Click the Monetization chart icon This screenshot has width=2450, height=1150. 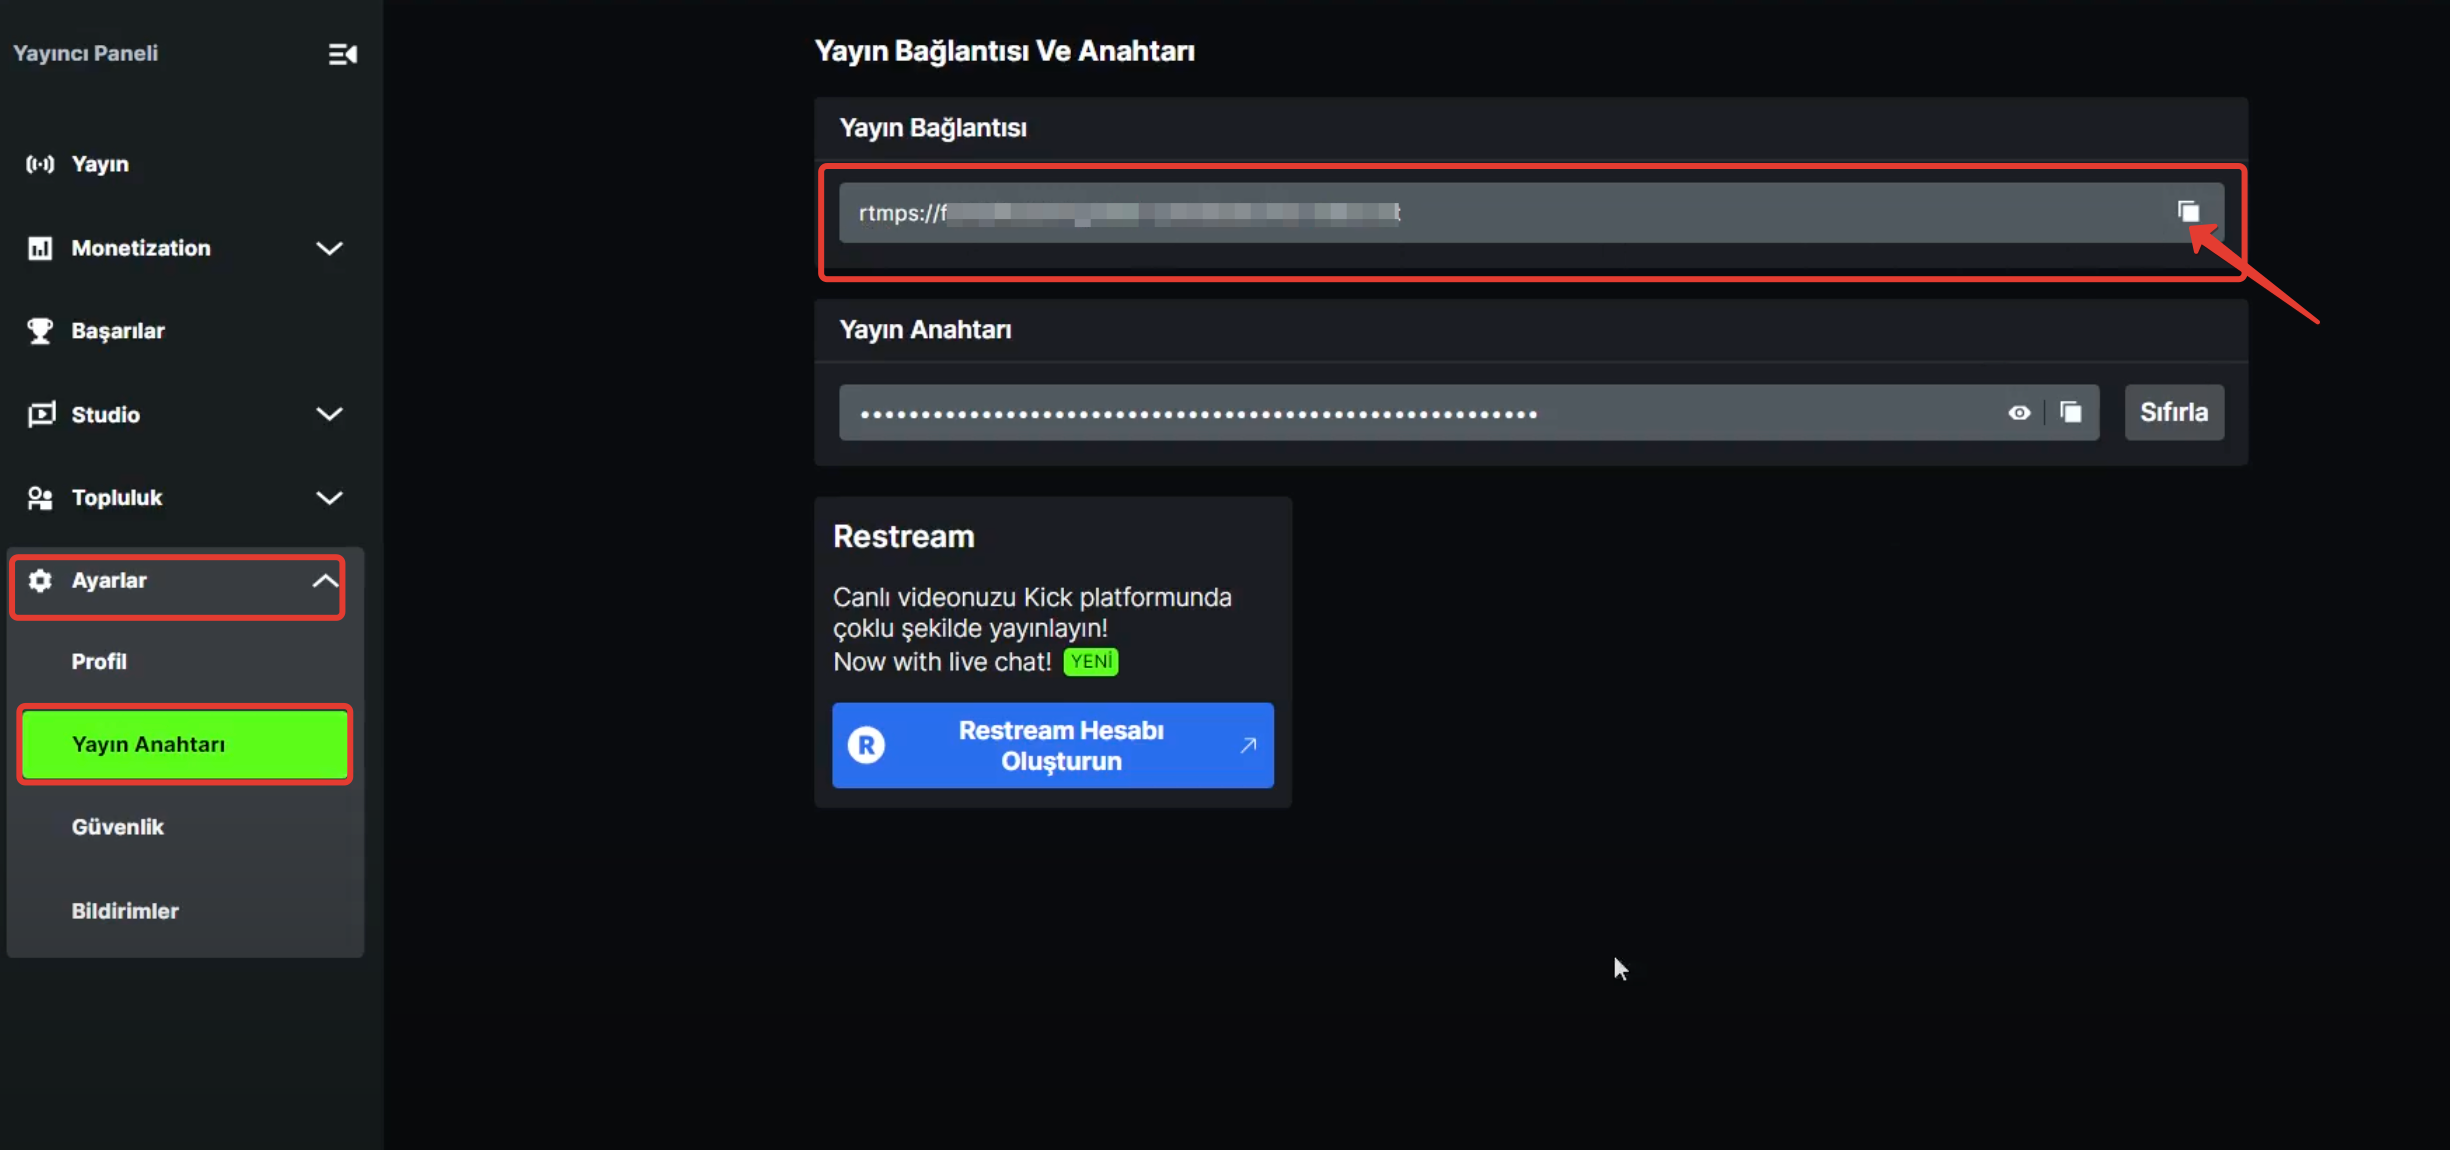pyautogui.click(x=40, y=248)
